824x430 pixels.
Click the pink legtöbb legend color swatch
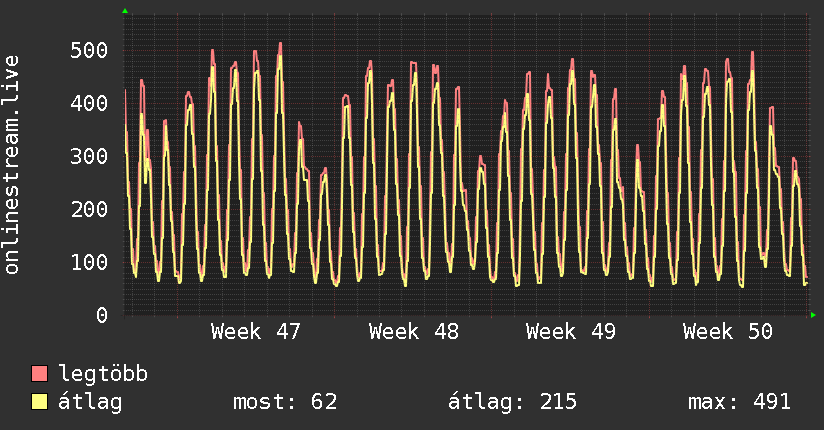pyautogui.click(x=39, y=373)
